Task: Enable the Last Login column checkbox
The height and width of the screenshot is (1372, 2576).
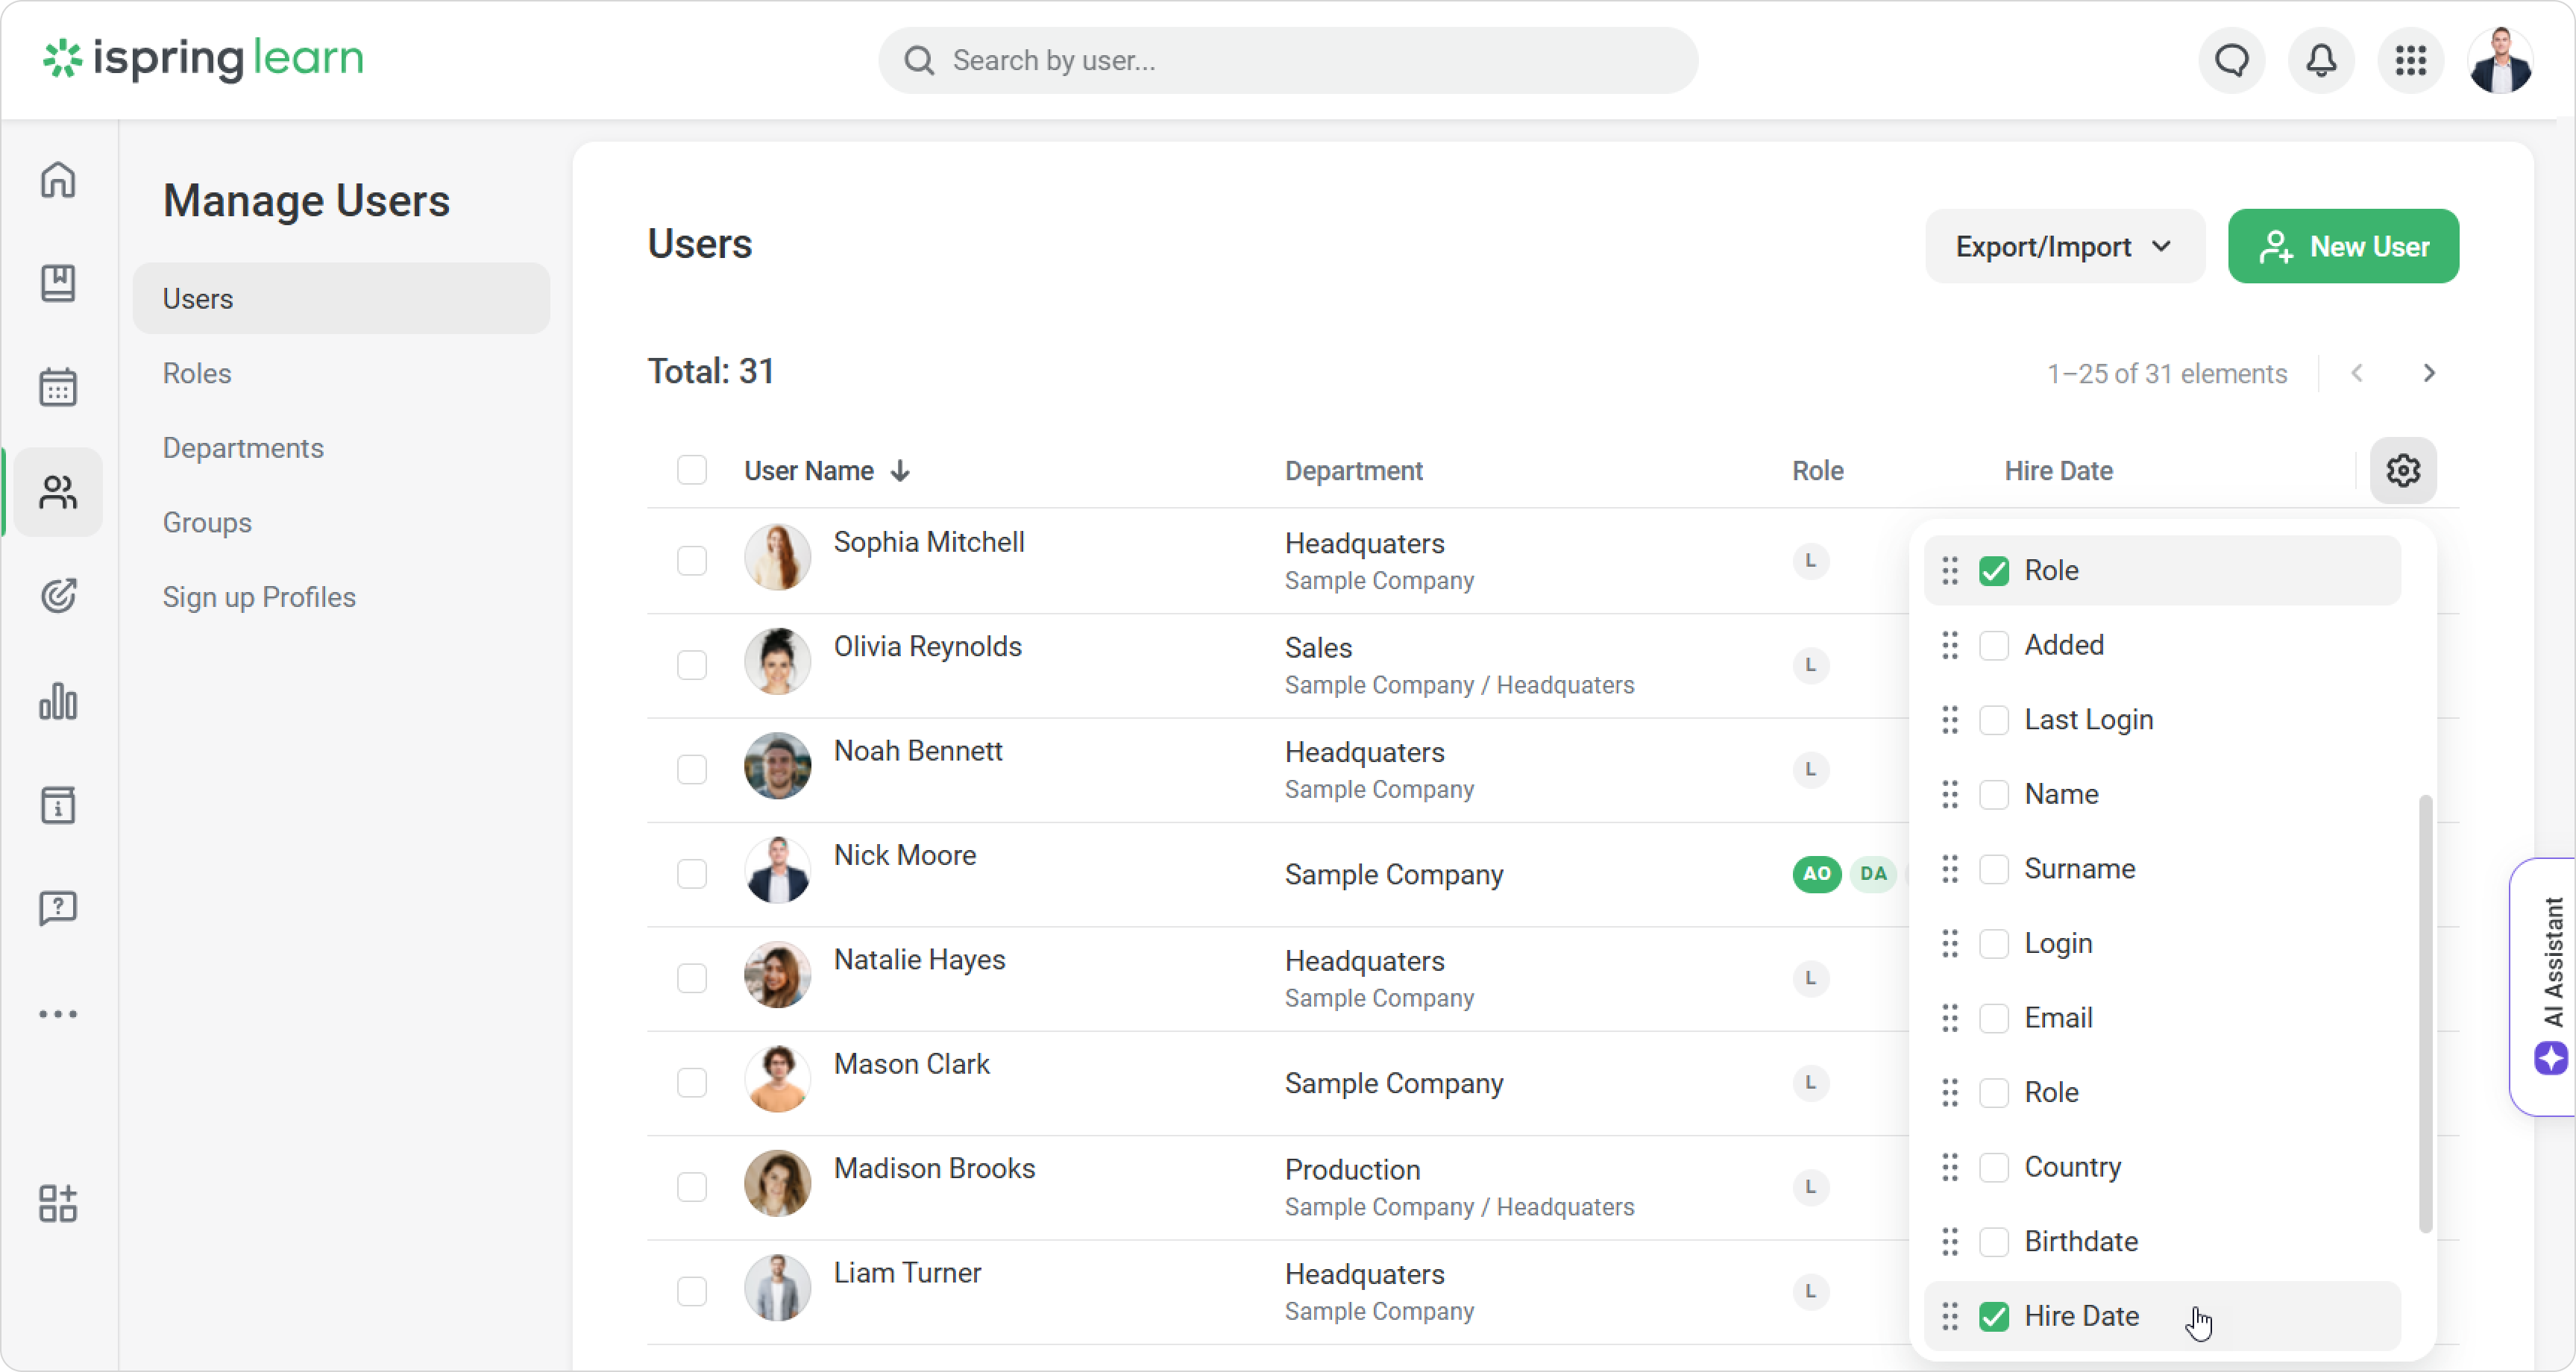Action: pos(1994,720)
